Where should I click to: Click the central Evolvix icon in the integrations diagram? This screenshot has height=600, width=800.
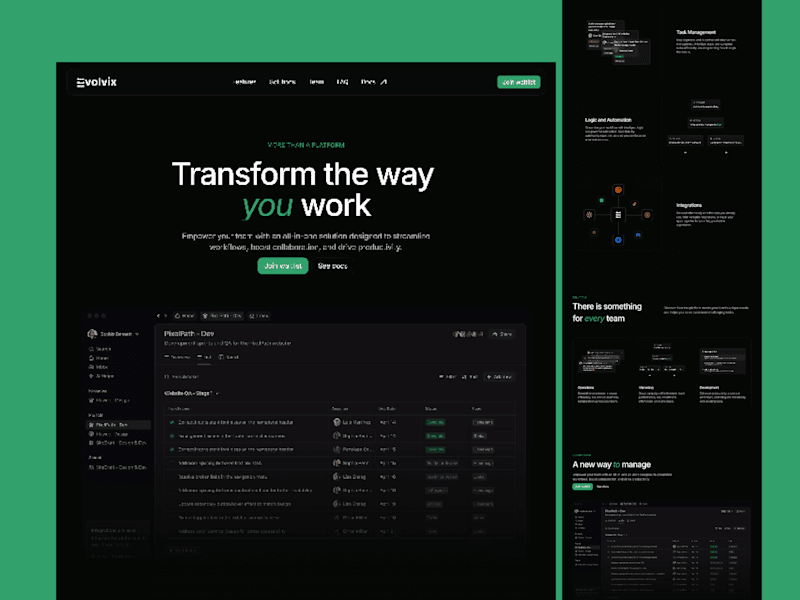618,215
